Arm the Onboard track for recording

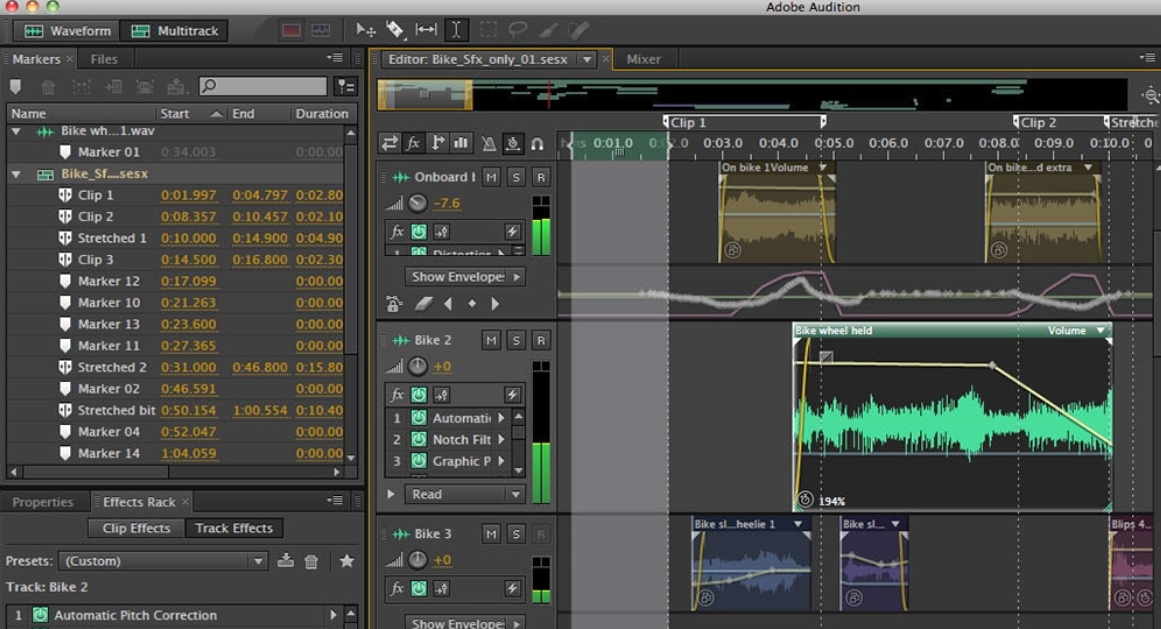pos(541,177)
